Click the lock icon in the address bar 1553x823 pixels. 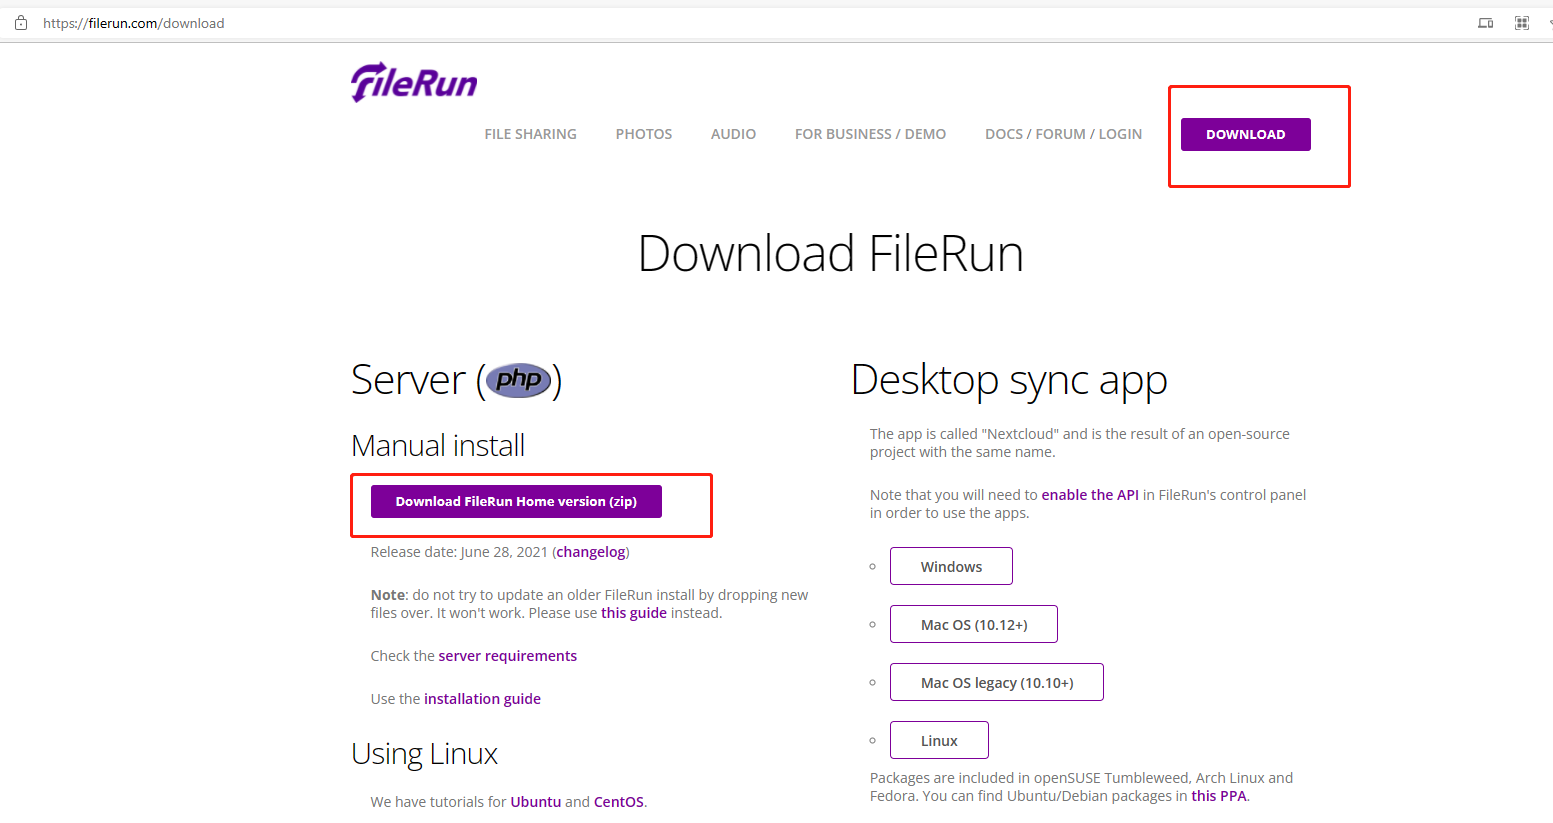pos(20,23)
